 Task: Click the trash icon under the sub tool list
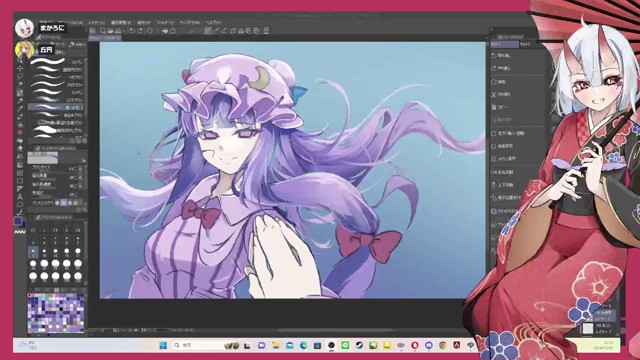pyautogui.click(x=84, y=140)
